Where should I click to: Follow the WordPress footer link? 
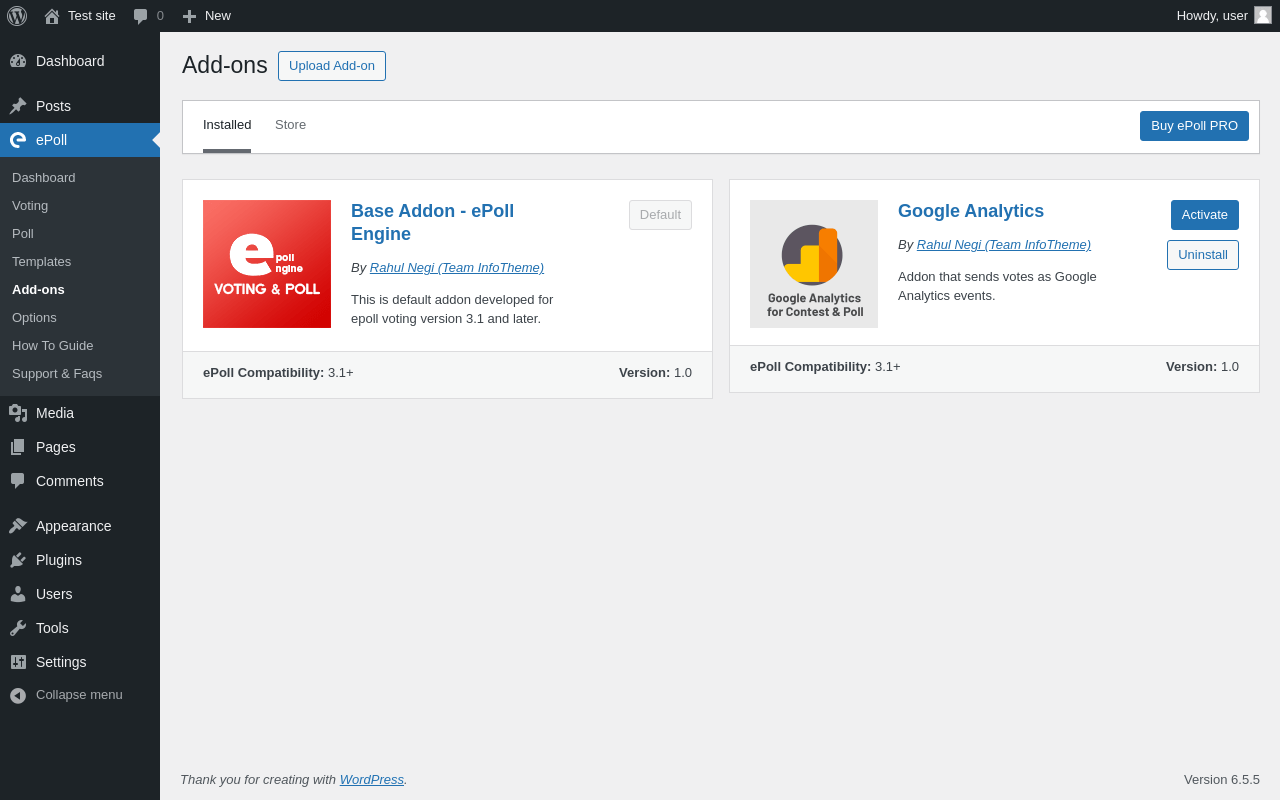click(372, 780)
